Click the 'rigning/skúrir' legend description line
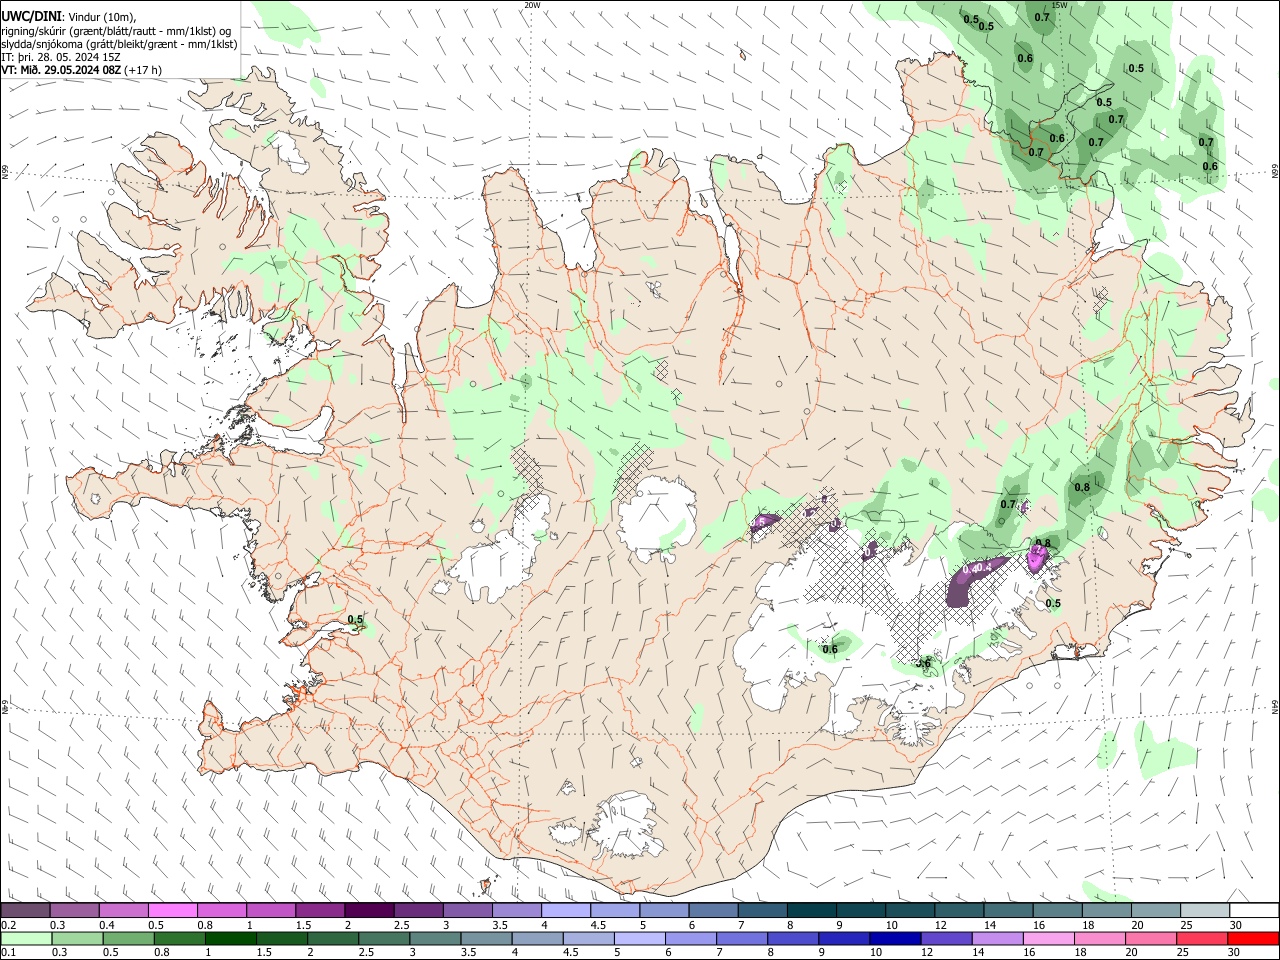 [118, 31]
